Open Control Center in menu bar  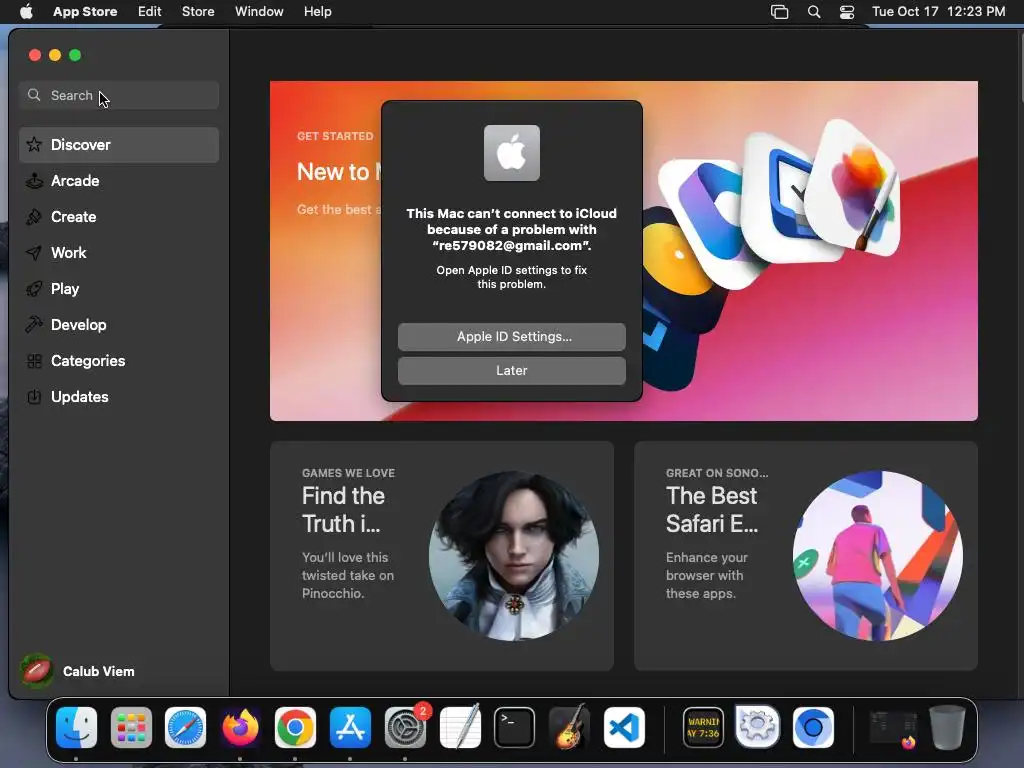click(847, 12)
